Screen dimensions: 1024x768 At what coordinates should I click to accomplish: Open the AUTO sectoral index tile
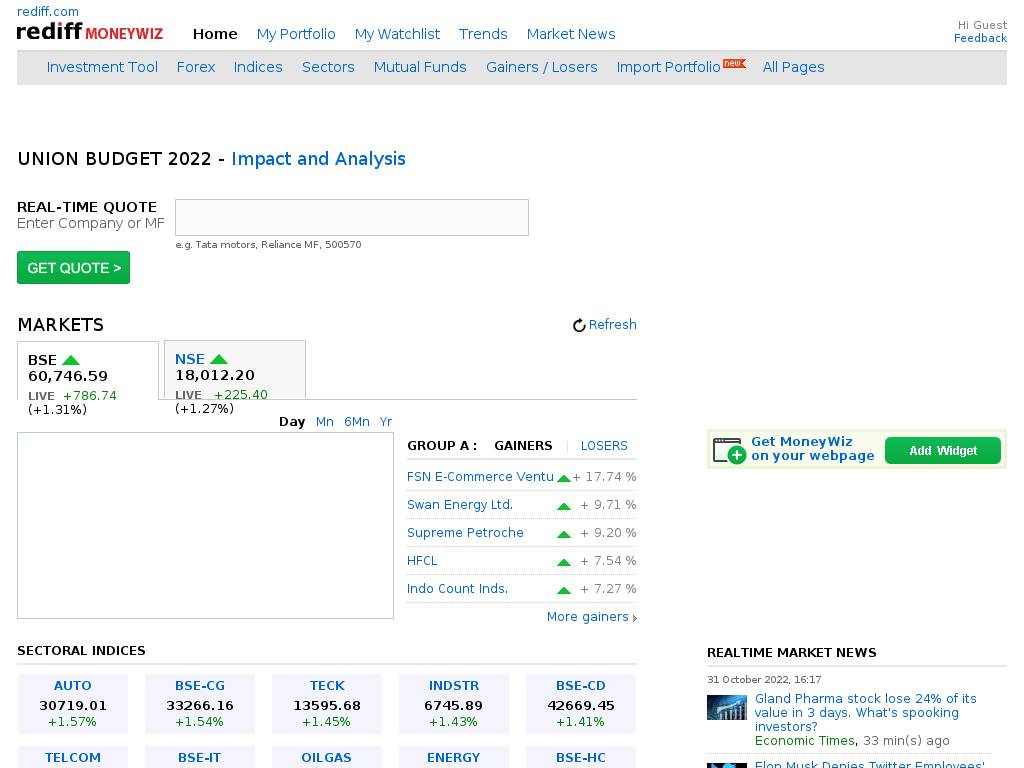tap(72, 703)
